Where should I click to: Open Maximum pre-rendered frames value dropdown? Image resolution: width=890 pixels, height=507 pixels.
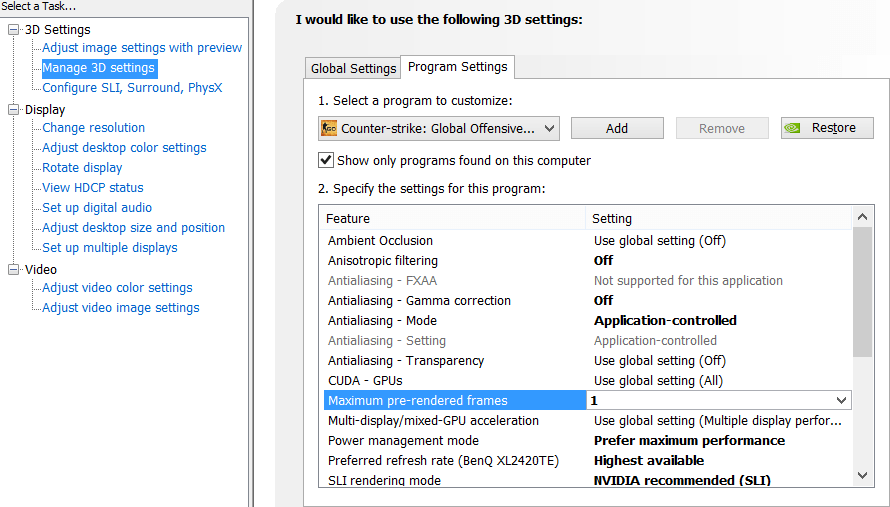[x=841, y=400]
